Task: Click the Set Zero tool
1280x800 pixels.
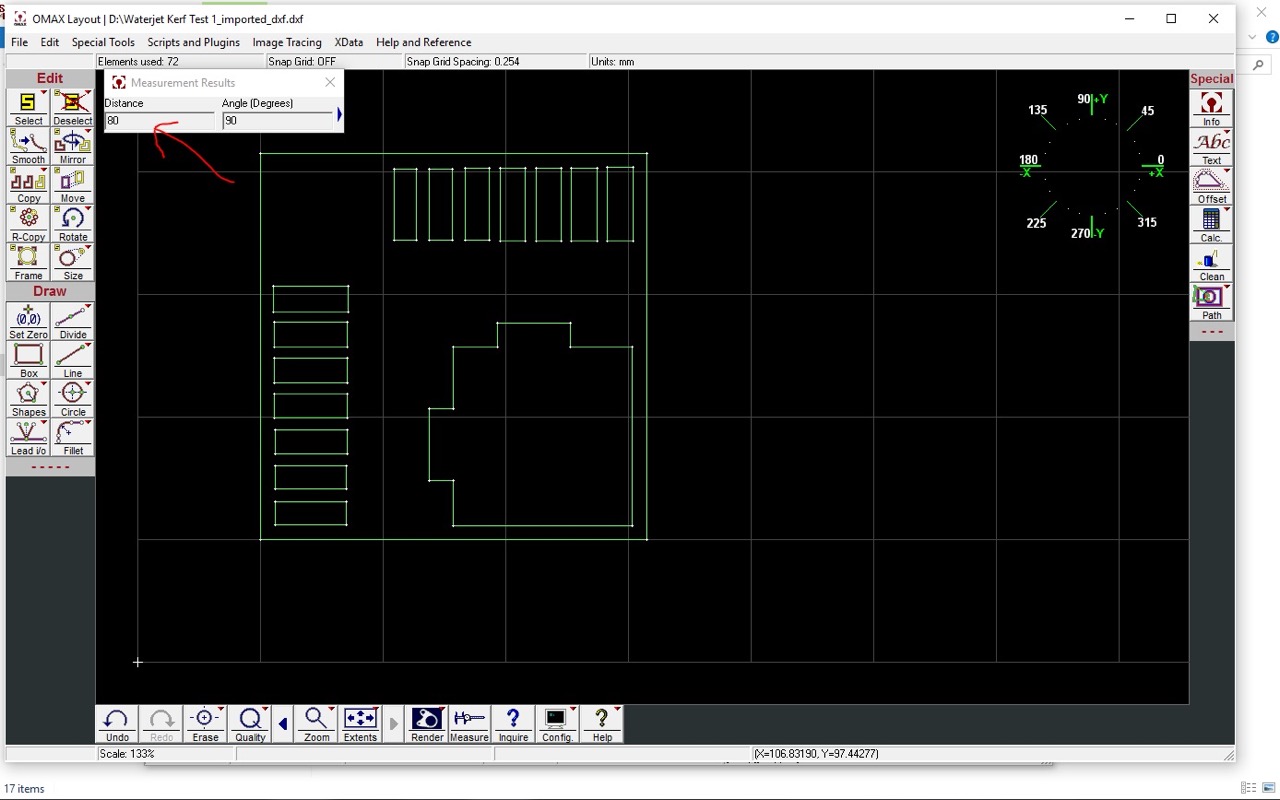Action: 28,322
